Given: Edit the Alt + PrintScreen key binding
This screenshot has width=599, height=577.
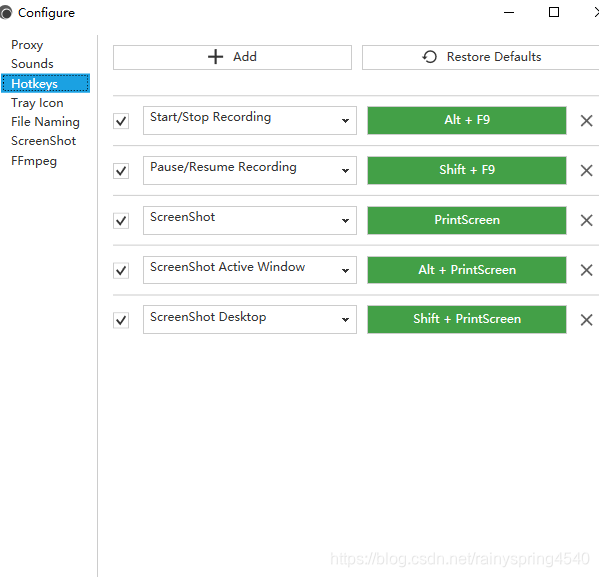Looking at the screenshot, I should [x=467, y=270].
